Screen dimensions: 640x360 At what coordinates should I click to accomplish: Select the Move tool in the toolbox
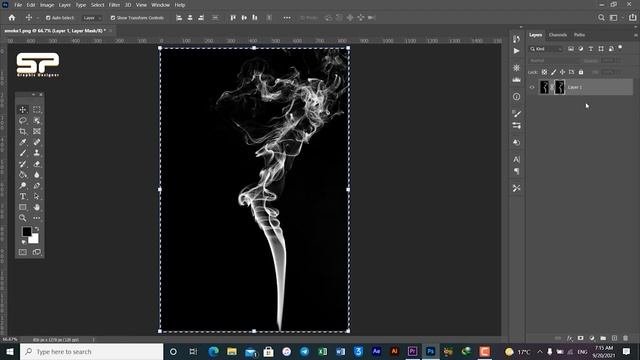23,109
